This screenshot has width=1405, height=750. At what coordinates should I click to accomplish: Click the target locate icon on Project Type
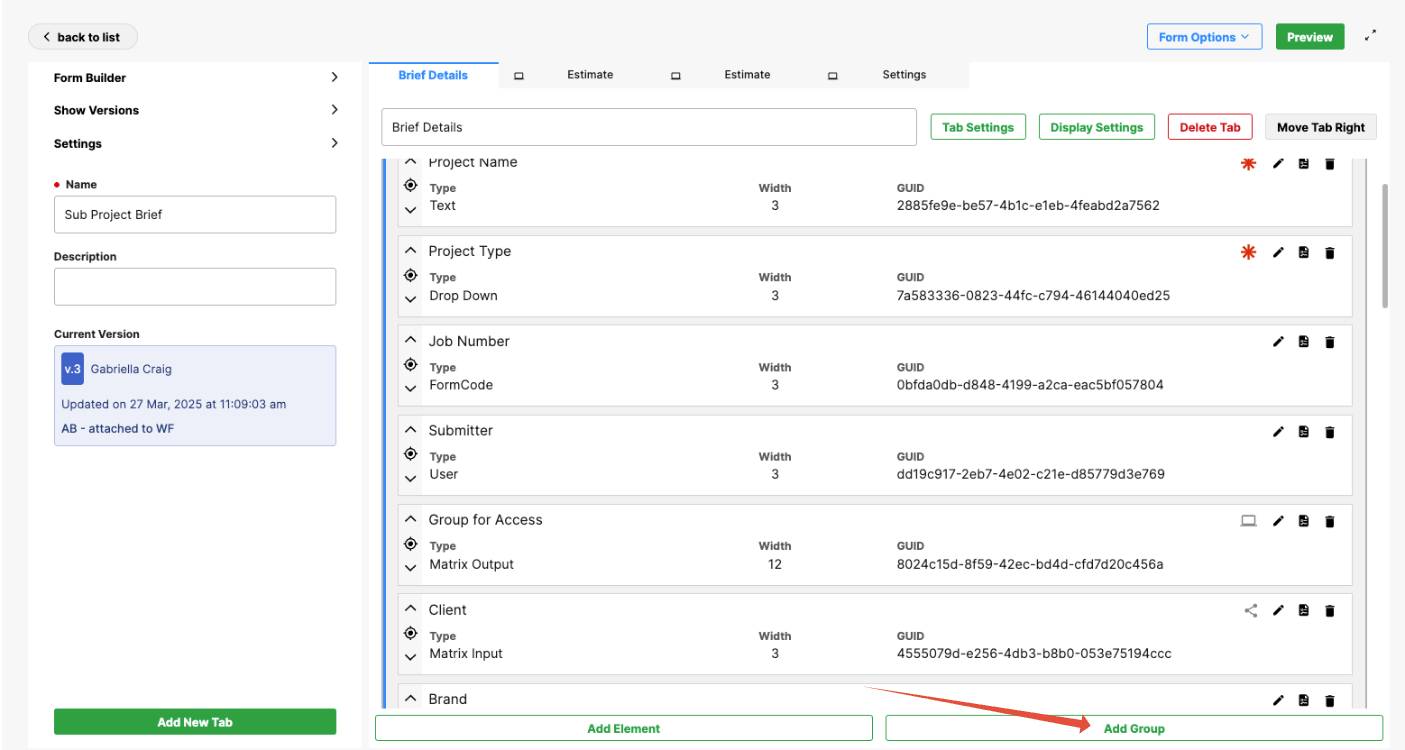coord(410,275)
